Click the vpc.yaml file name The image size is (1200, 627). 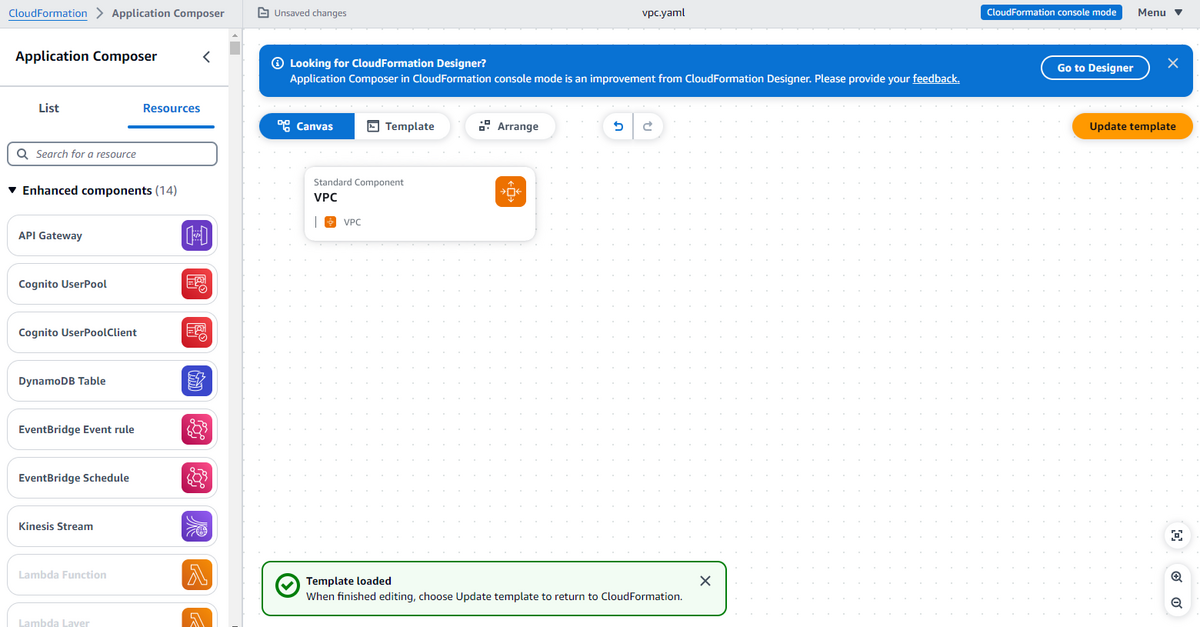click(x=664, y=13)
